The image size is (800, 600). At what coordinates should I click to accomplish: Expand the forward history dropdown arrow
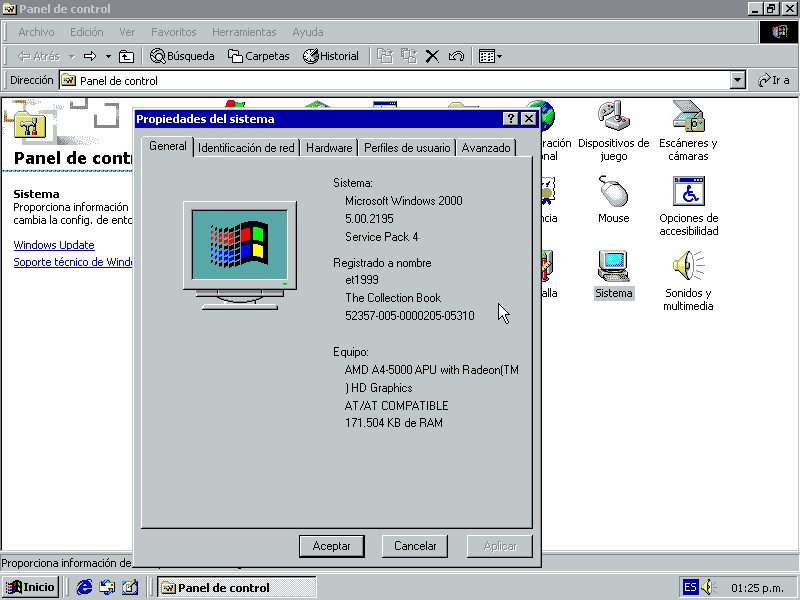(108, 56)
